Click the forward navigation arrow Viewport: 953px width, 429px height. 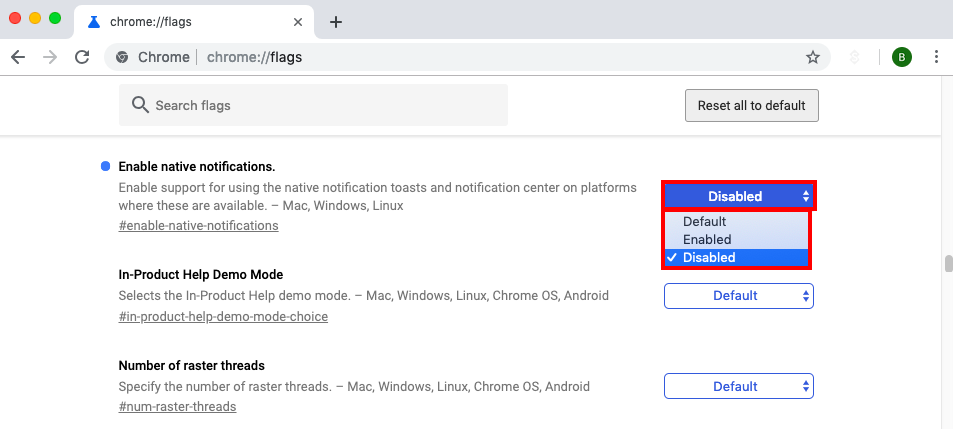[x=50, y=57]
